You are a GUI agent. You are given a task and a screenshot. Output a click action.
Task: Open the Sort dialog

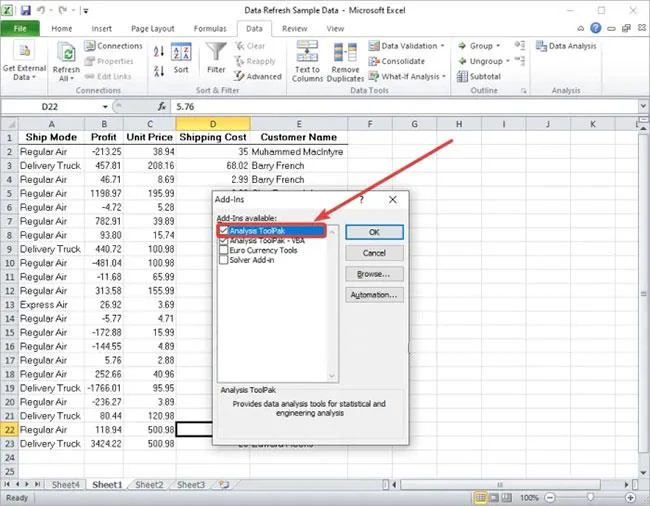[x=181, y=58]
